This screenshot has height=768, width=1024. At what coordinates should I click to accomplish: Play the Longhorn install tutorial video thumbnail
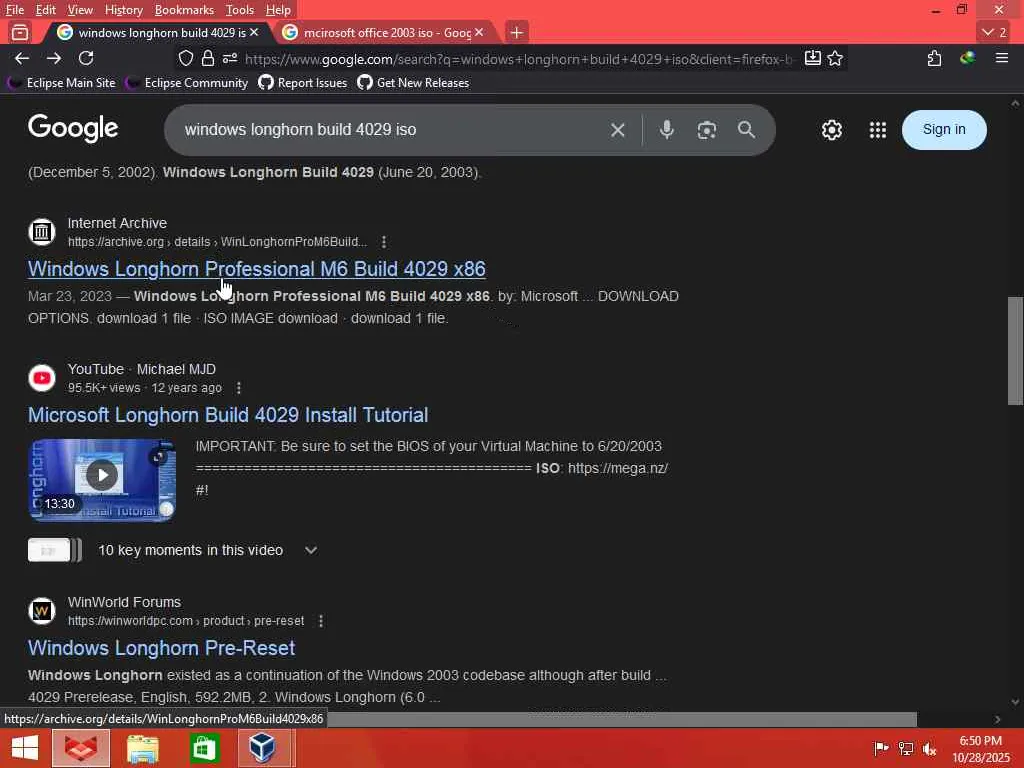click(102, 479)
